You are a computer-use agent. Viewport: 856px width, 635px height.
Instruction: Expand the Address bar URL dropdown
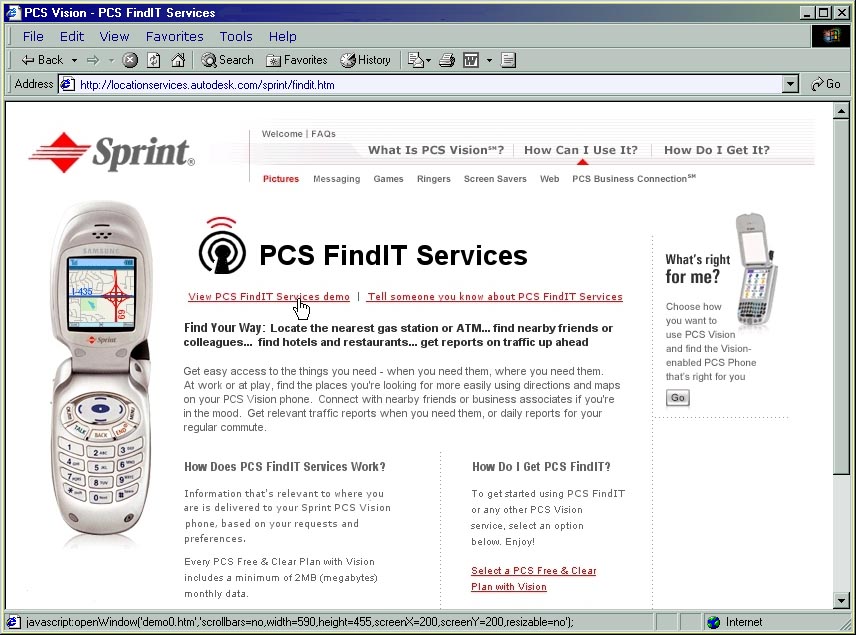click(789, 84)
